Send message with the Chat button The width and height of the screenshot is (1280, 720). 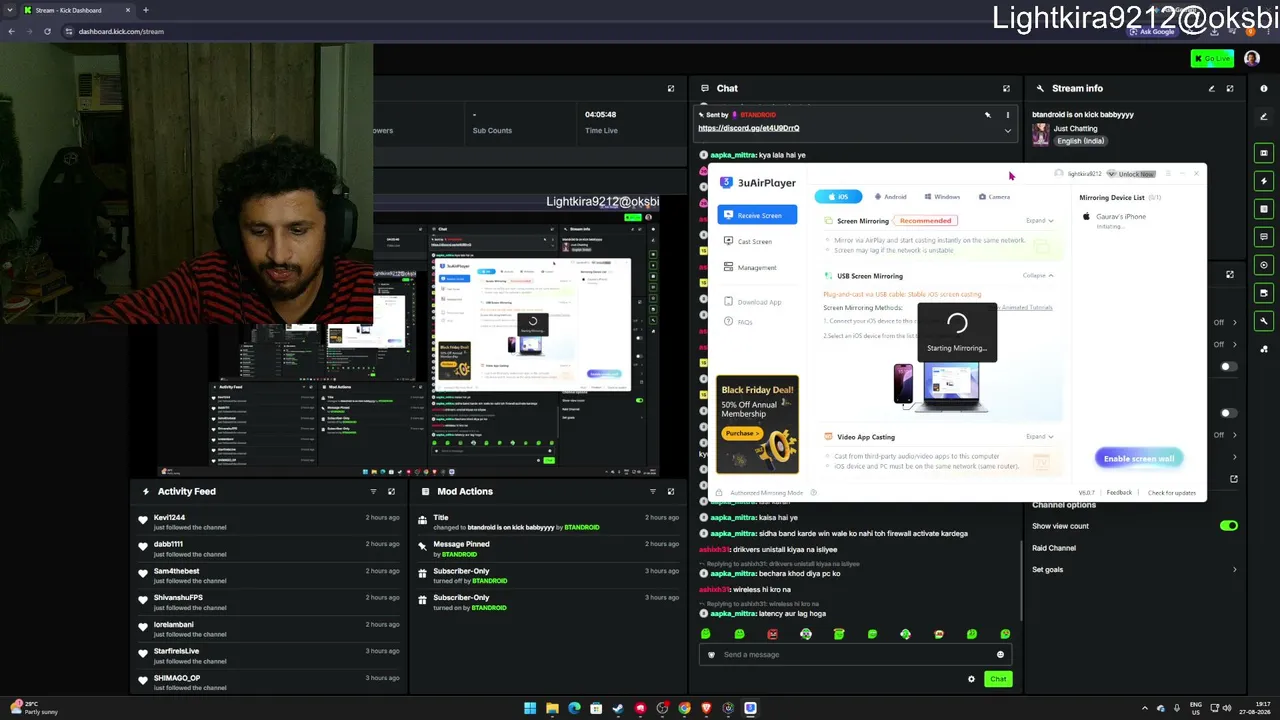tap(998, 679)
